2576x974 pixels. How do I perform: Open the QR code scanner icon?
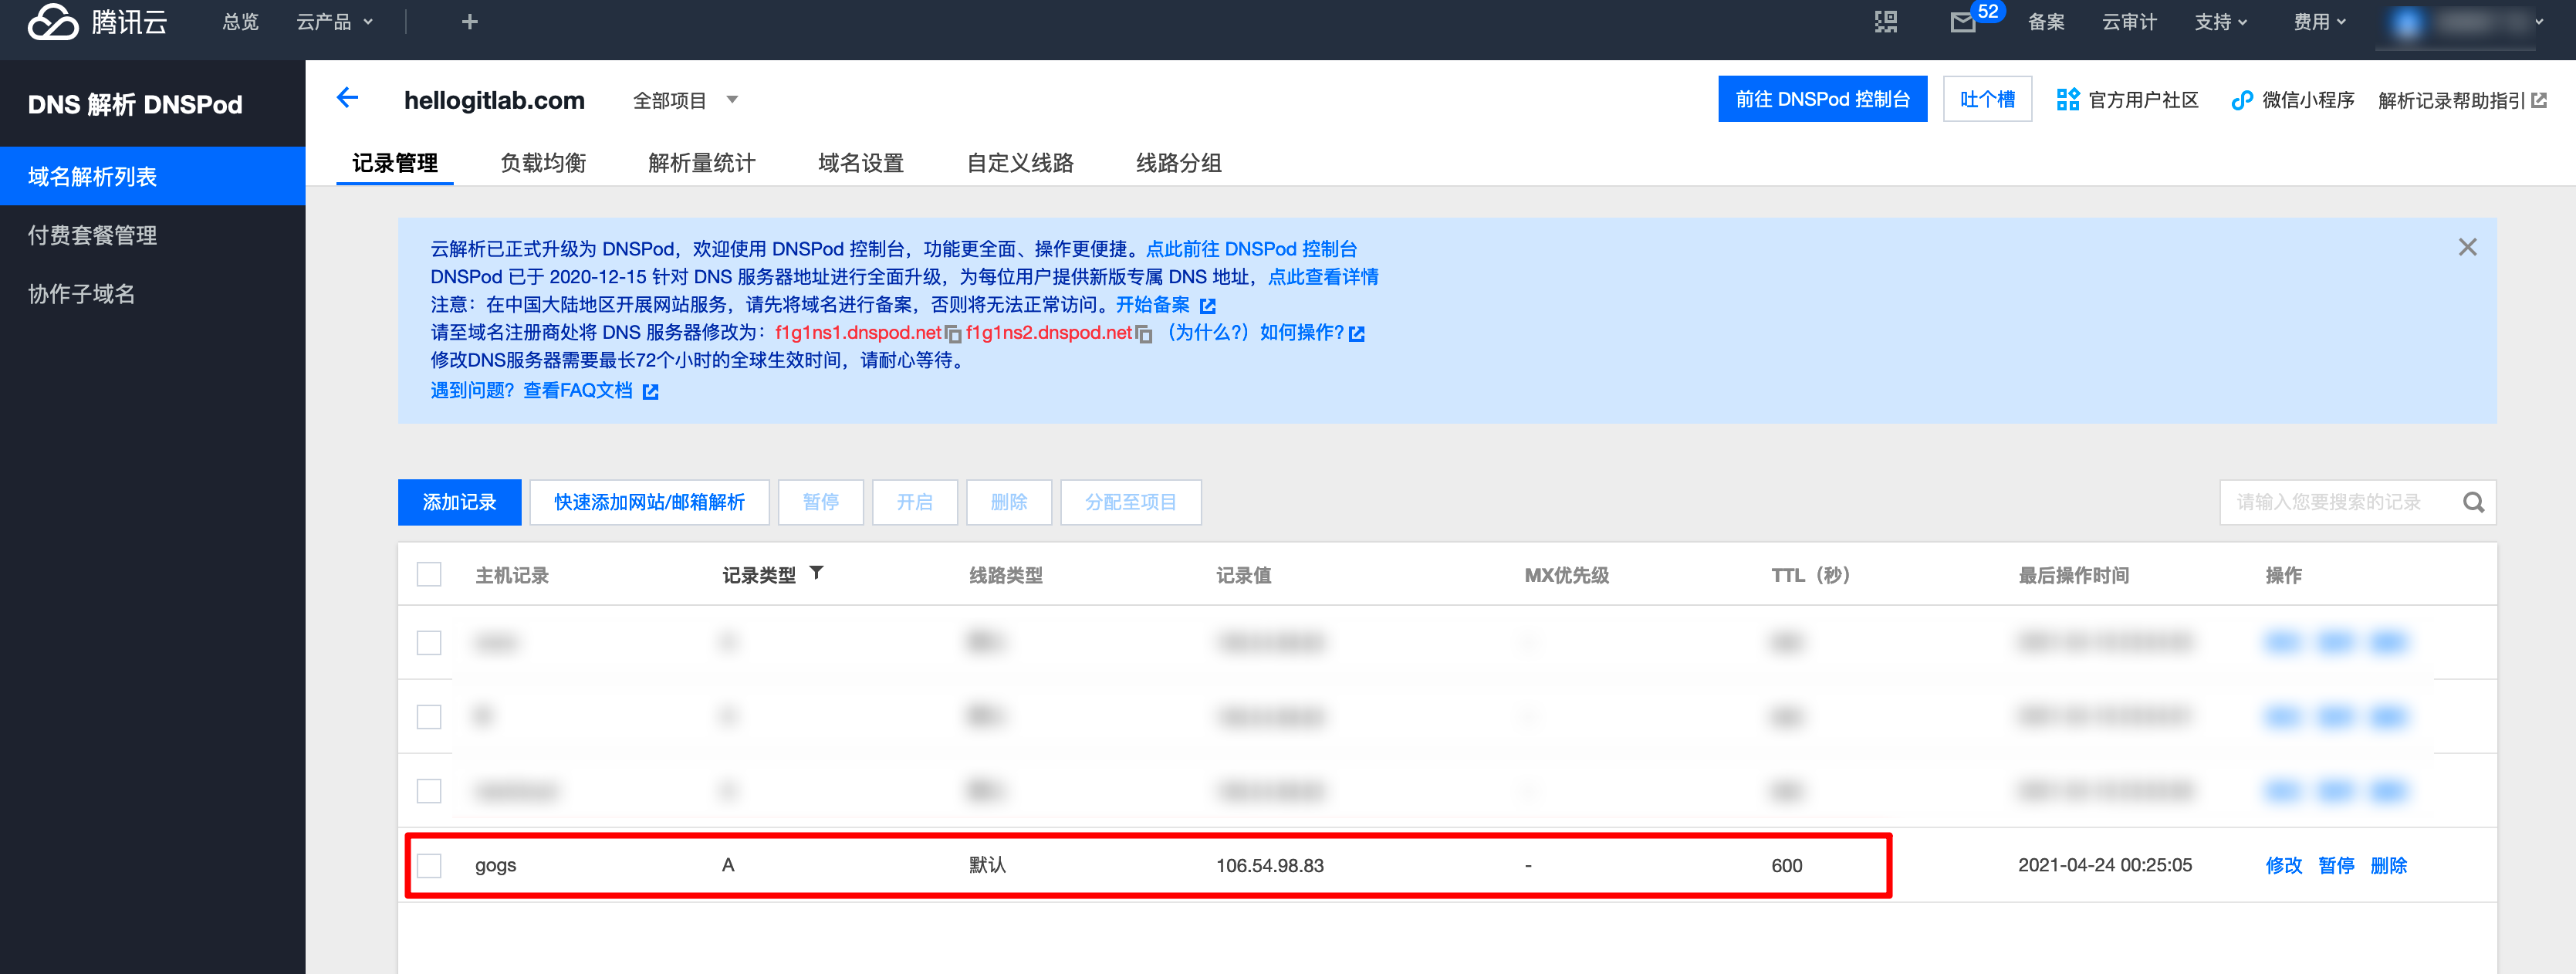coord(1885,22)
